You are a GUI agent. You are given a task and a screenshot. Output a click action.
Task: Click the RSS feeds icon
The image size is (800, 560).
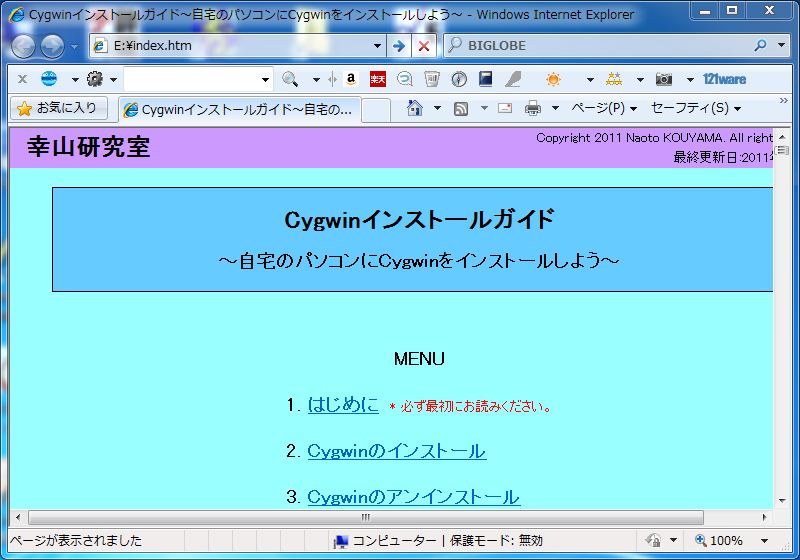pyautogui.click(x=461, y=108)
